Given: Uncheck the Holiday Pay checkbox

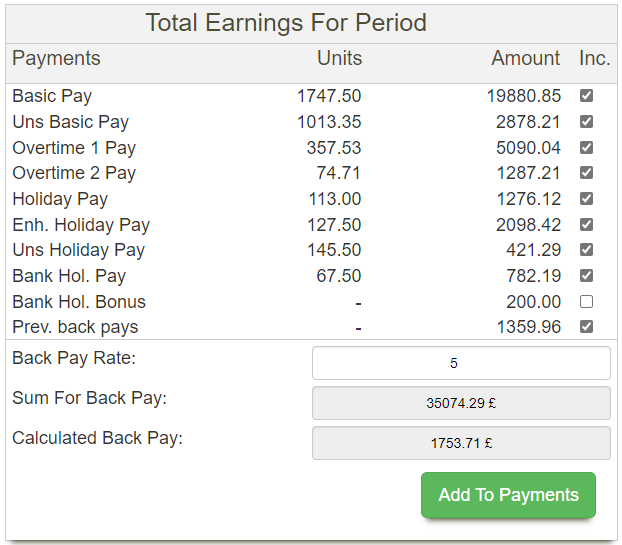Looking at the screenshot, I should 587,199.
